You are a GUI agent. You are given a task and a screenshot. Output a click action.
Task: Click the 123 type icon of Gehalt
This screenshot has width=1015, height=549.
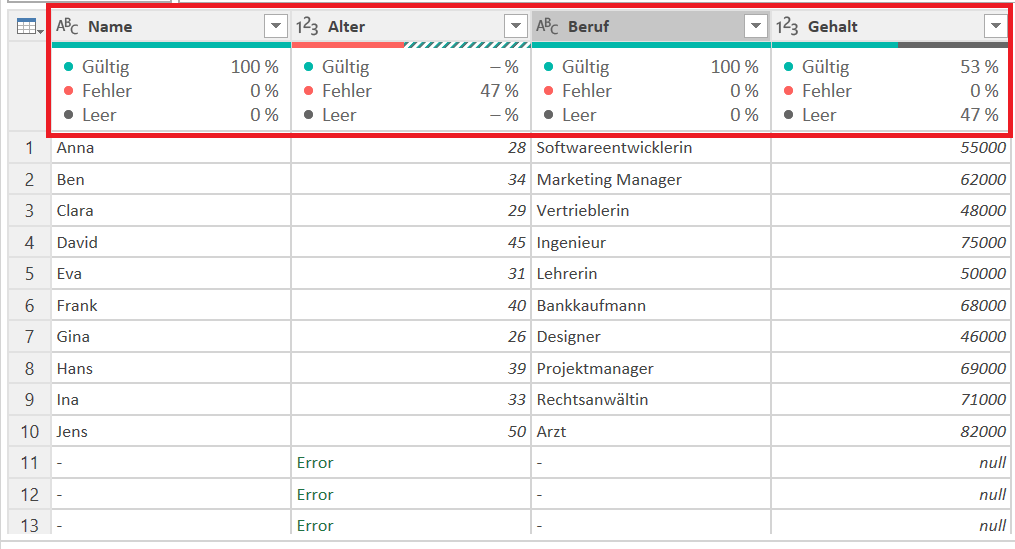pos(786,27)
